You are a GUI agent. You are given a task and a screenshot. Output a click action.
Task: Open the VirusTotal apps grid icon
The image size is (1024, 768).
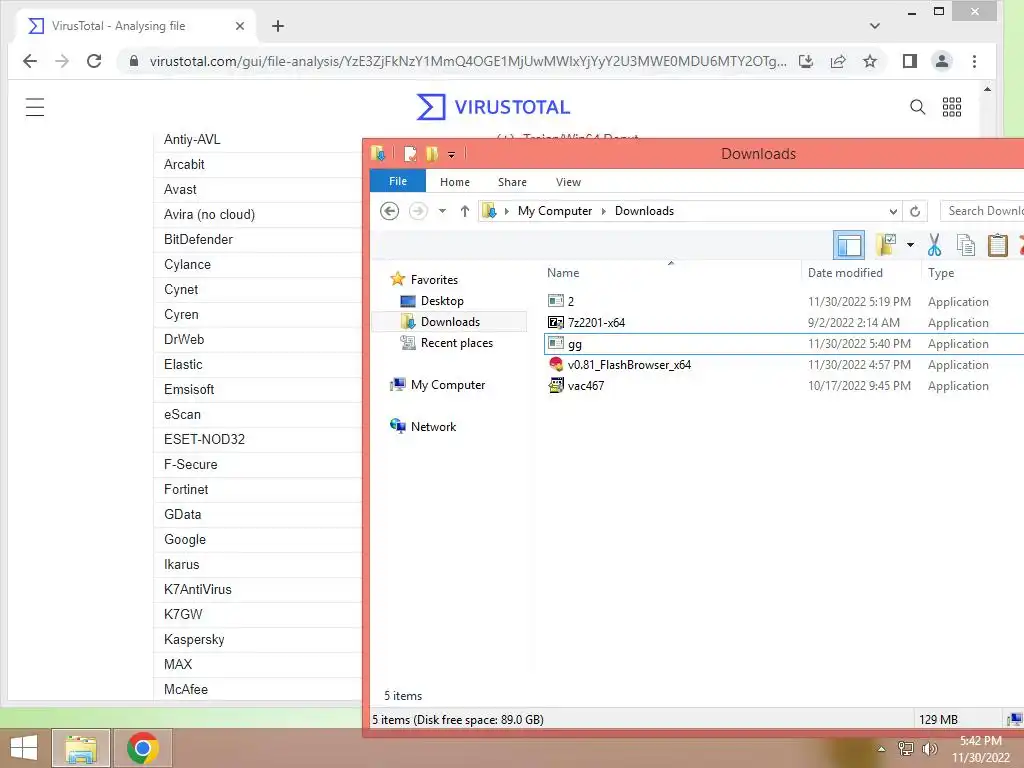click(x=952, y=106)
